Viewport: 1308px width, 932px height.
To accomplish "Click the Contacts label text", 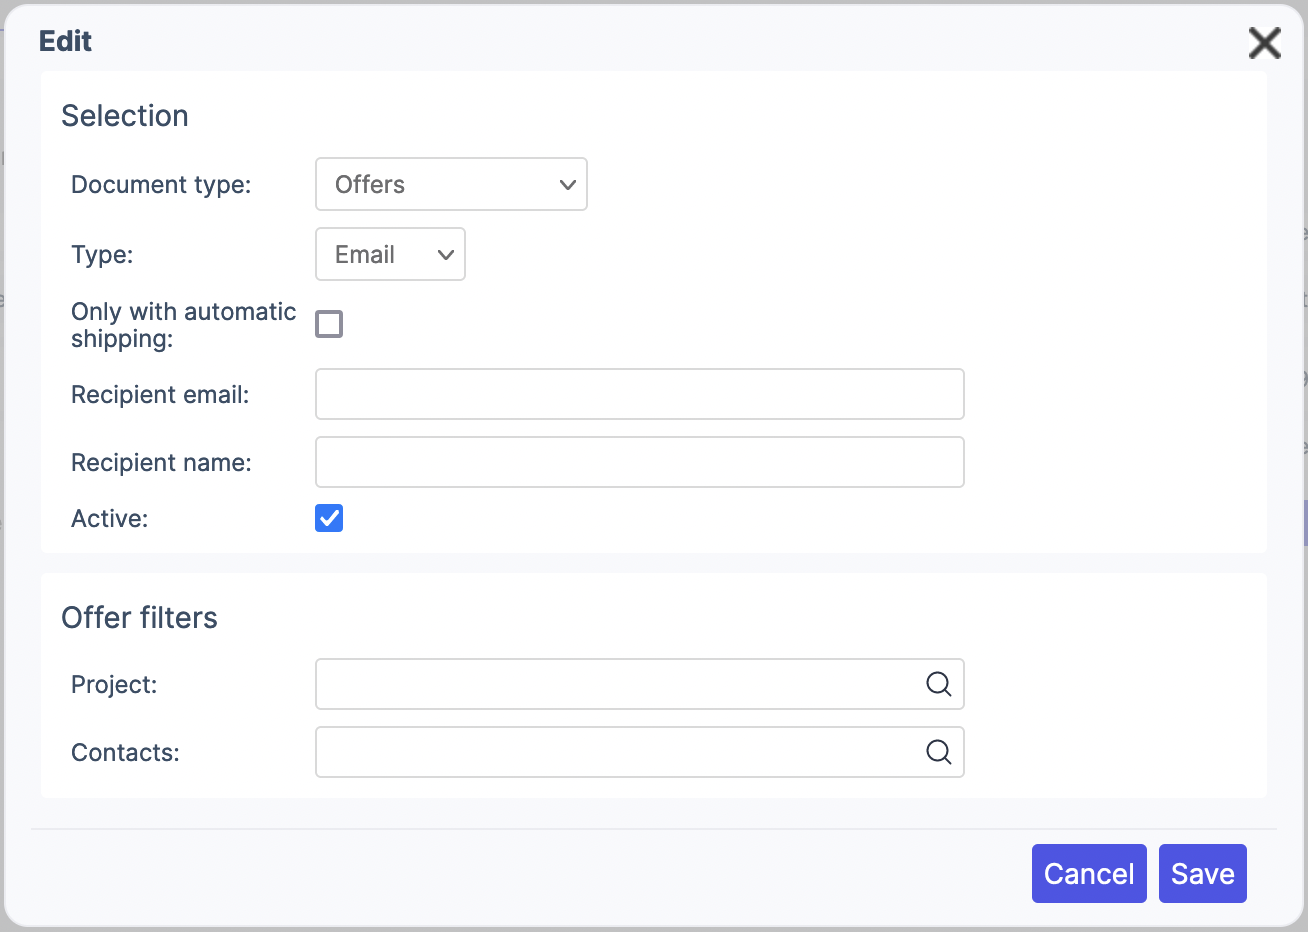I will pos(125,753).
